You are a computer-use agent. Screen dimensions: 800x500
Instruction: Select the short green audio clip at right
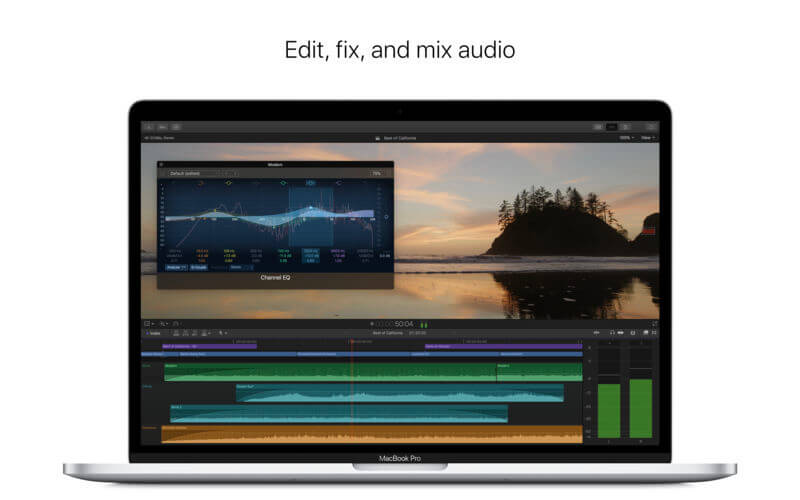point(540,372)
